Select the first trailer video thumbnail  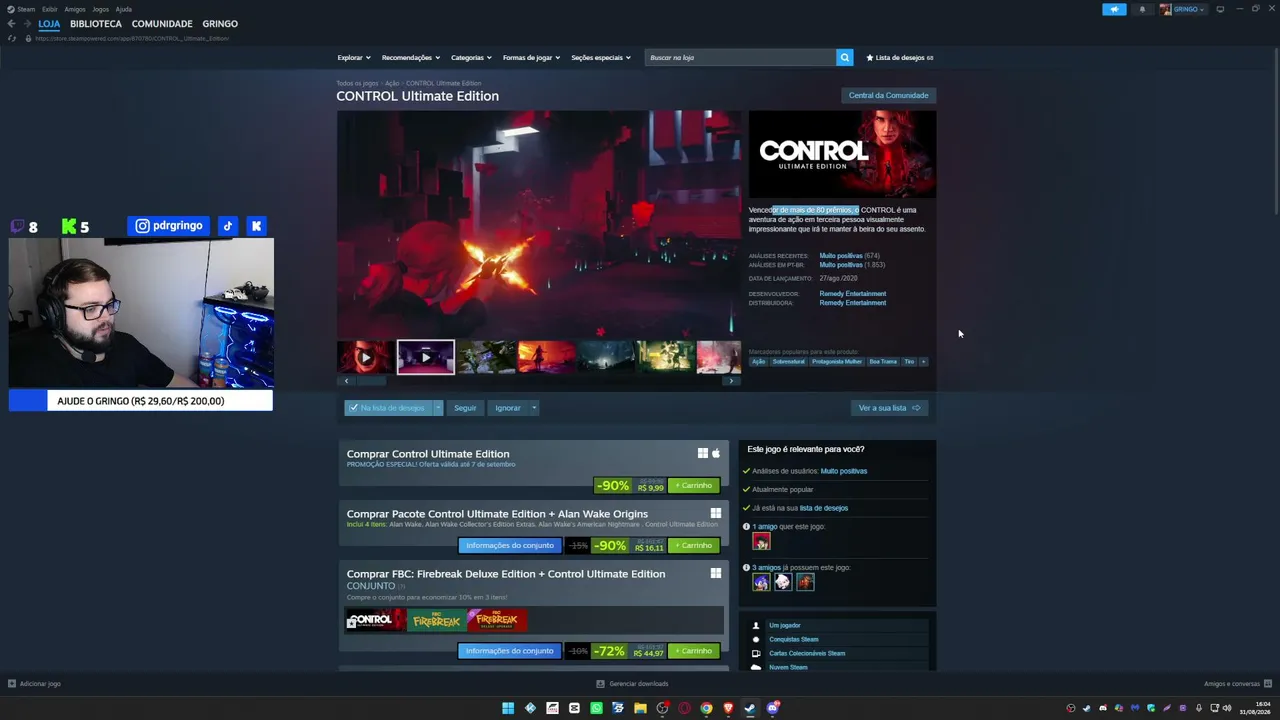point(366,357)
